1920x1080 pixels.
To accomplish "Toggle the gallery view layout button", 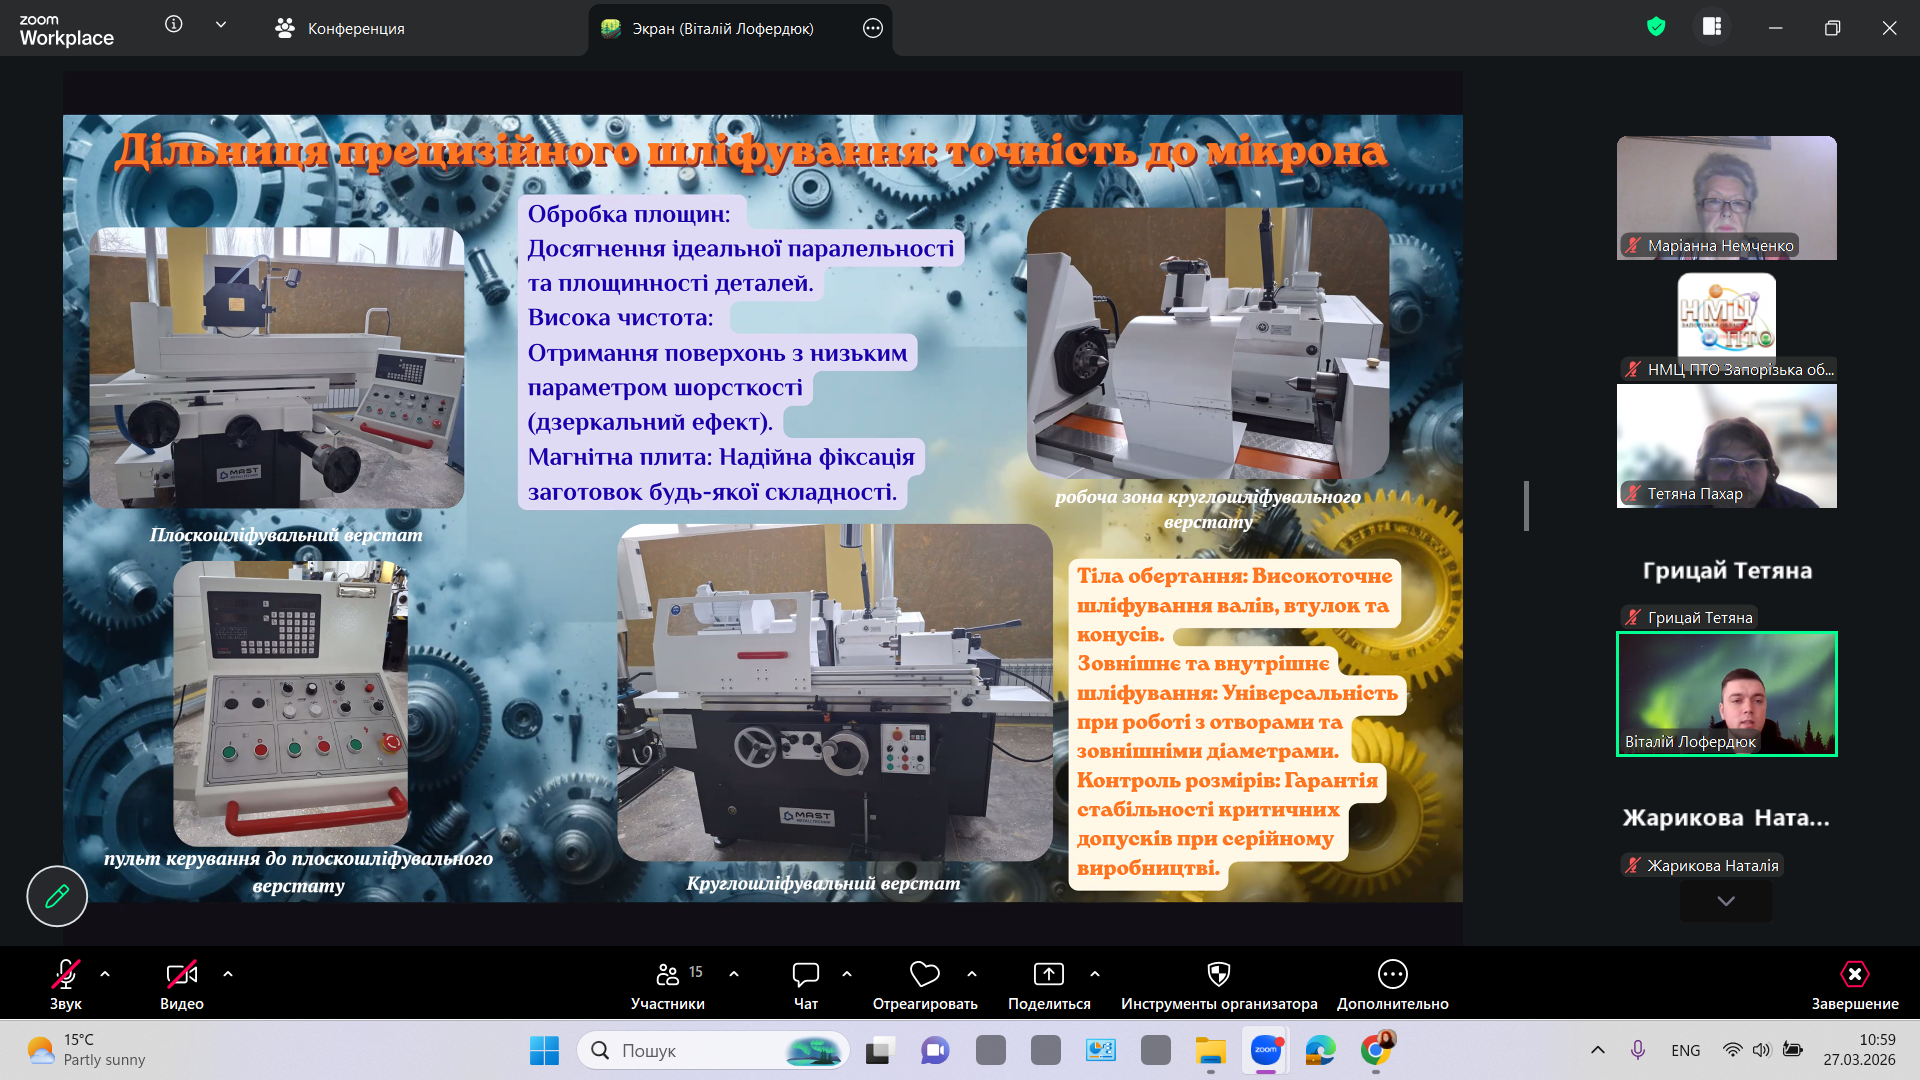I will [1712, 27].
